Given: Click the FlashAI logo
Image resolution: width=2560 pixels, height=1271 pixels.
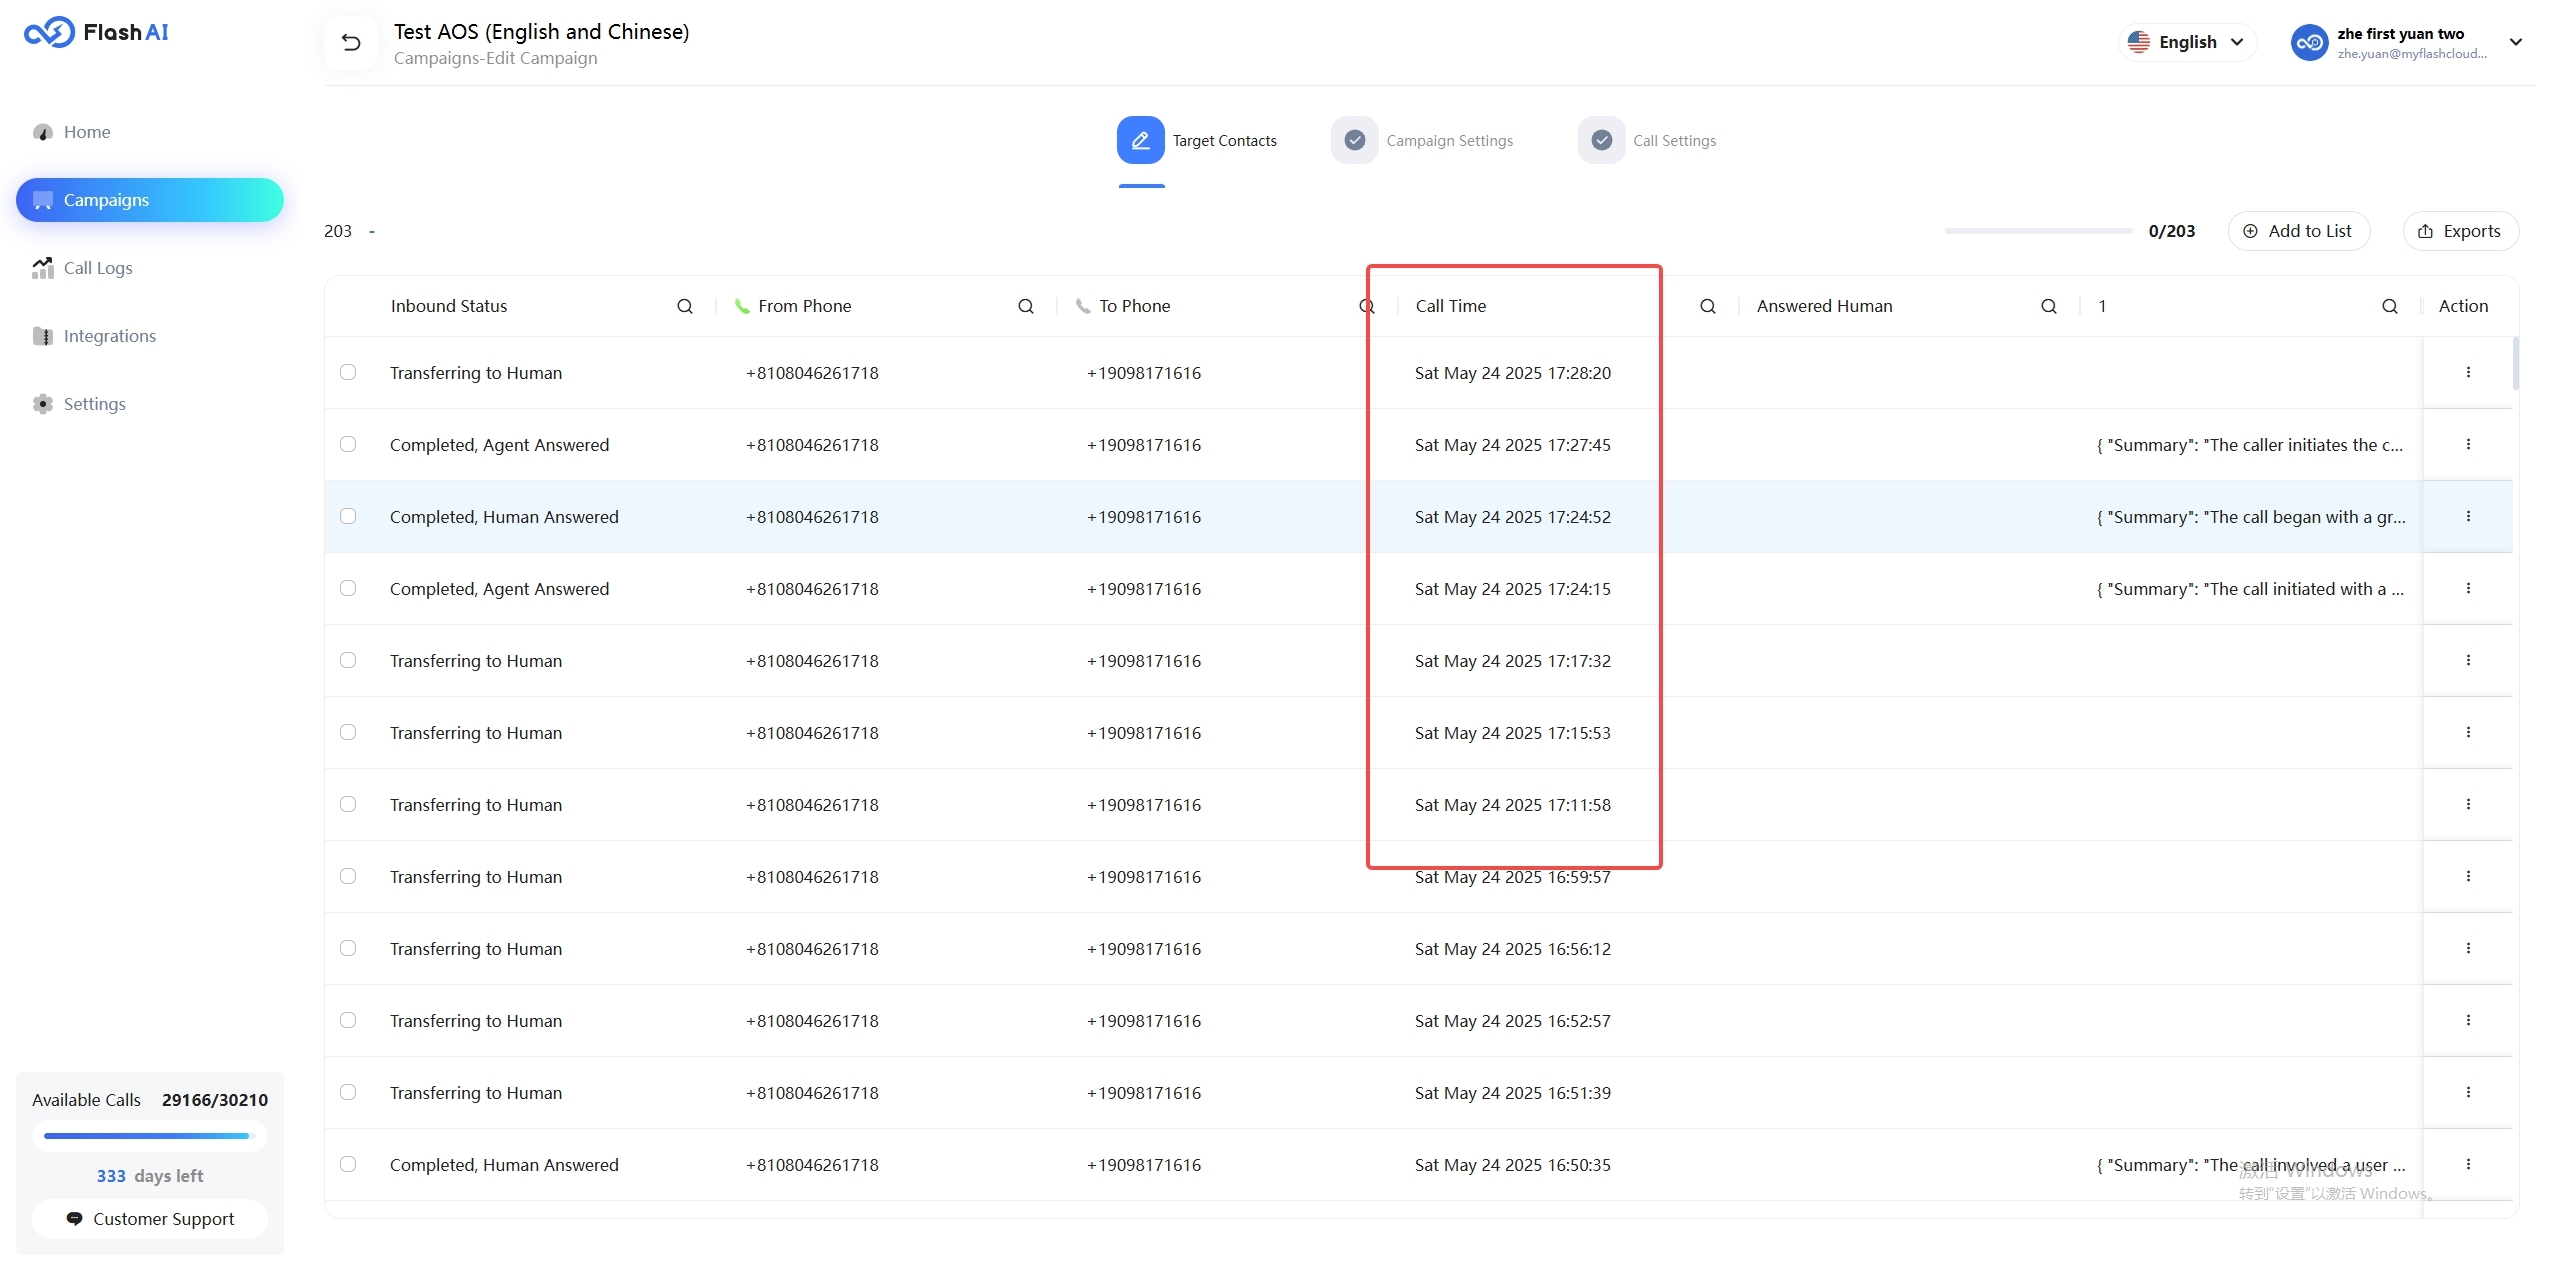Looking at the screenshot, I should [96, 32].
